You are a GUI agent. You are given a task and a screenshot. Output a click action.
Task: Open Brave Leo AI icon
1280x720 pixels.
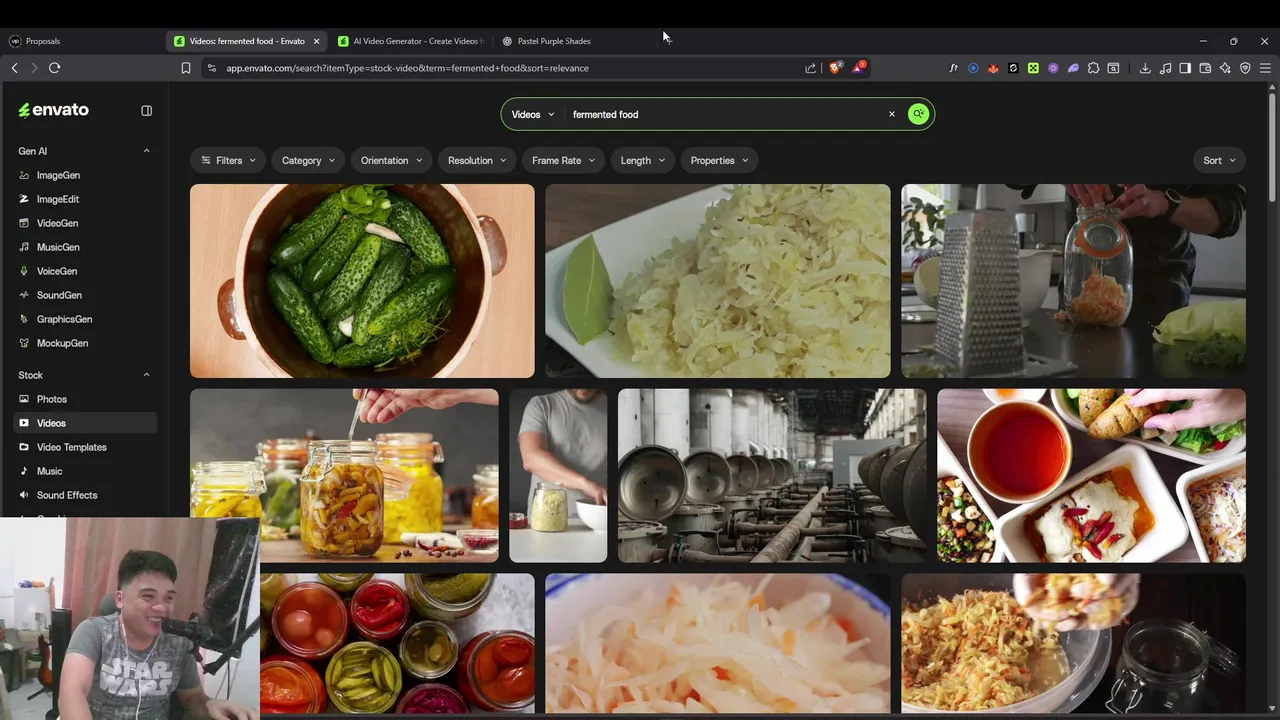(x=1225, y=68)
